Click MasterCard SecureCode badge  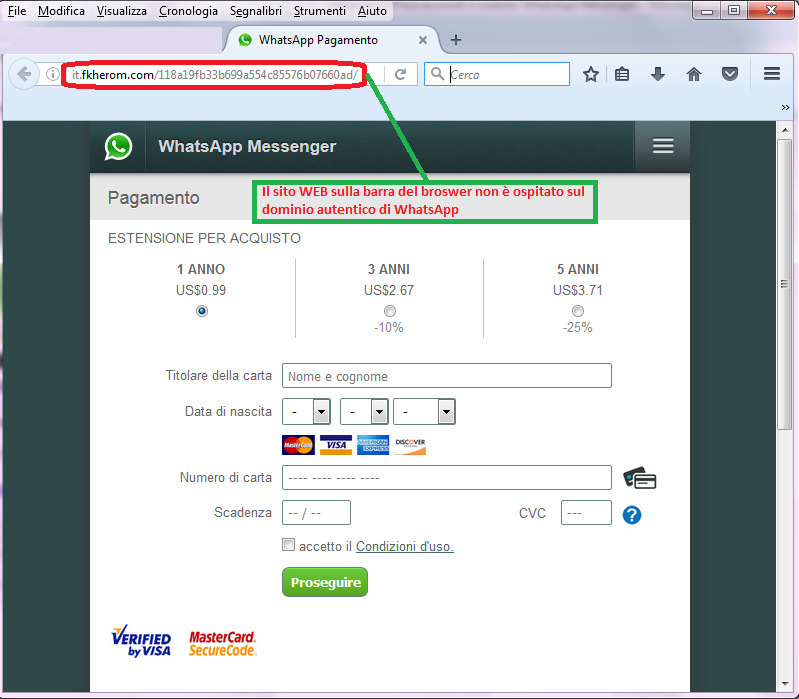point(222,643)
